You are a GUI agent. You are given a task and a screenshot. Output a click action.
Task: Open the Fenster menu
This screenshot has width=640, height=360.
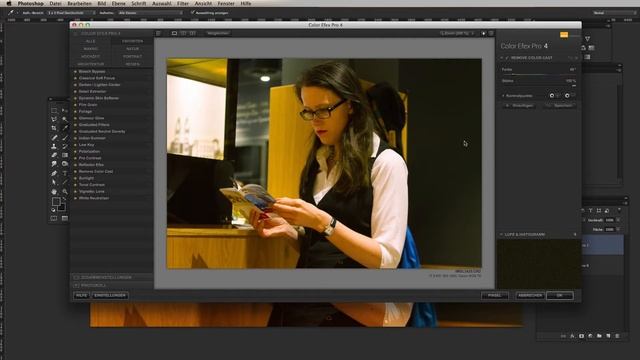(x=226, y=3)
